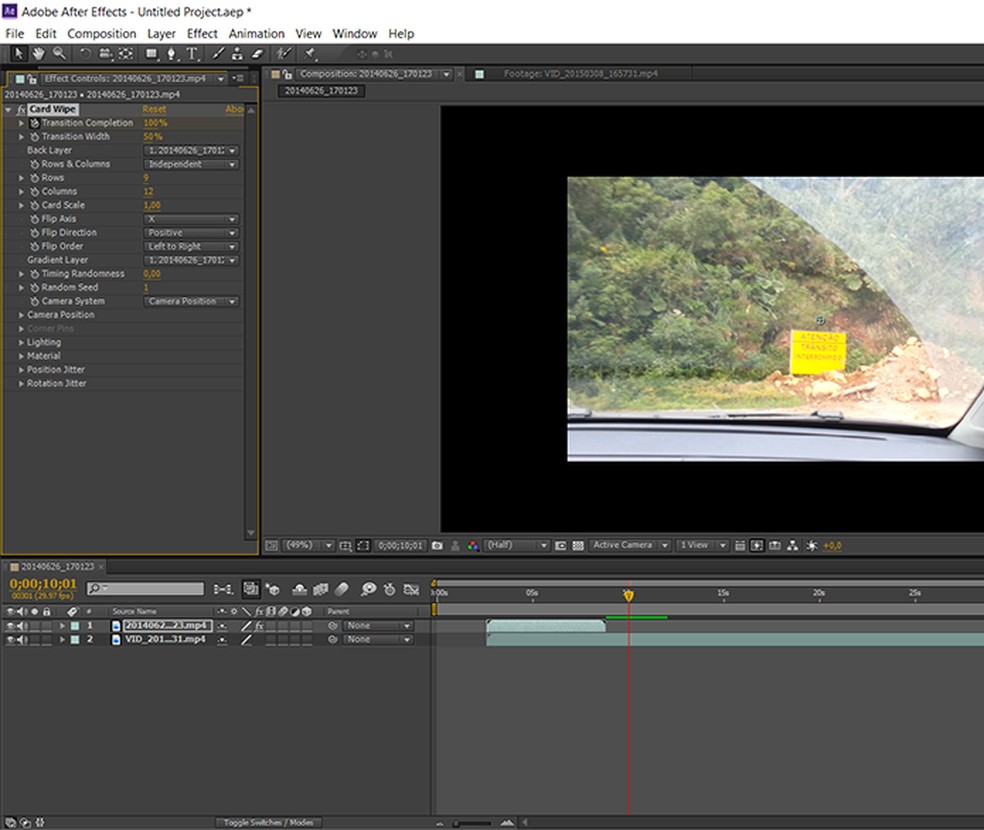The width and height of the screenshot is (984, 830).
Task: Click the timeline zoom slider
Action: [x=472, y=823]
